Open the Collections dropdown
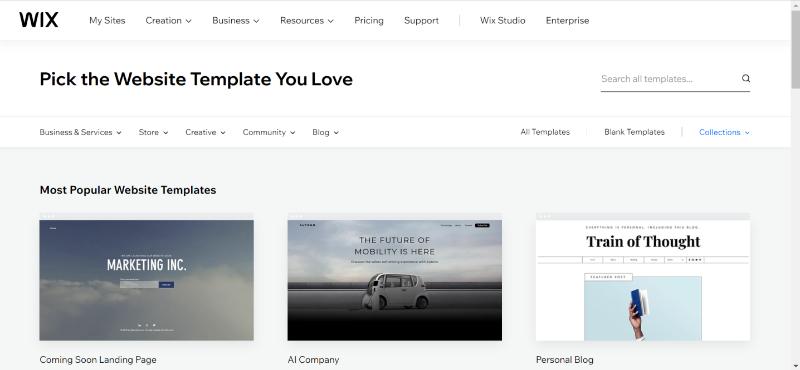The width and height of the screenshot is (800, 370). (724, 132)
